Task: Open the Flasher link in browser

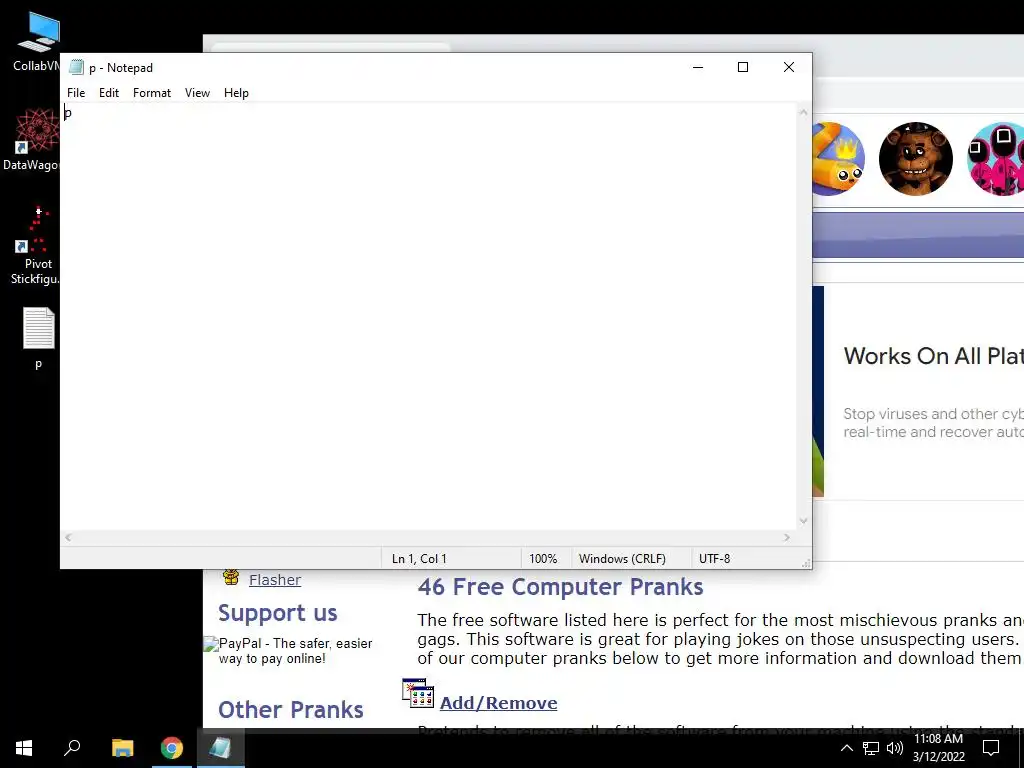Action: (x=275, y=580)
